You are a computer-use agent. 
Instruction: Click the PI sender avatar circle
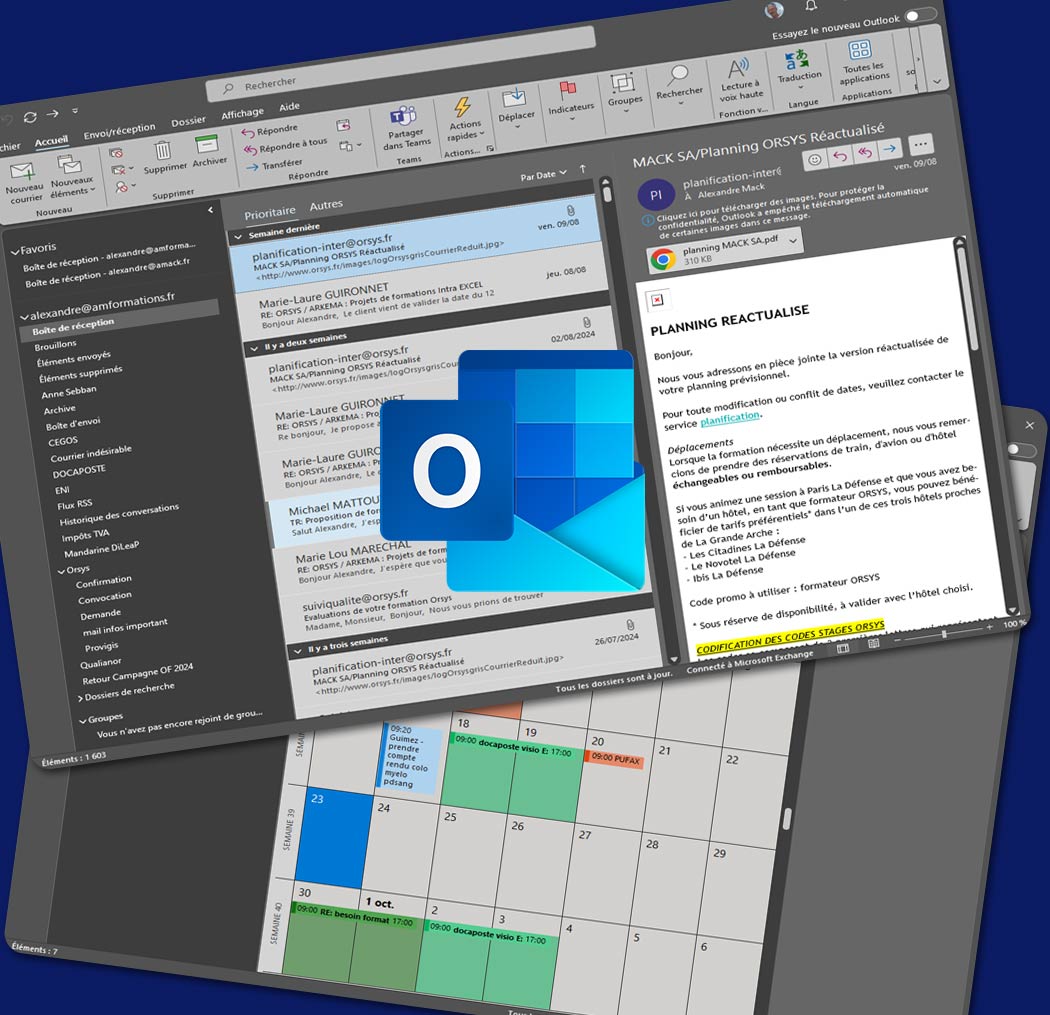(656, 195)
